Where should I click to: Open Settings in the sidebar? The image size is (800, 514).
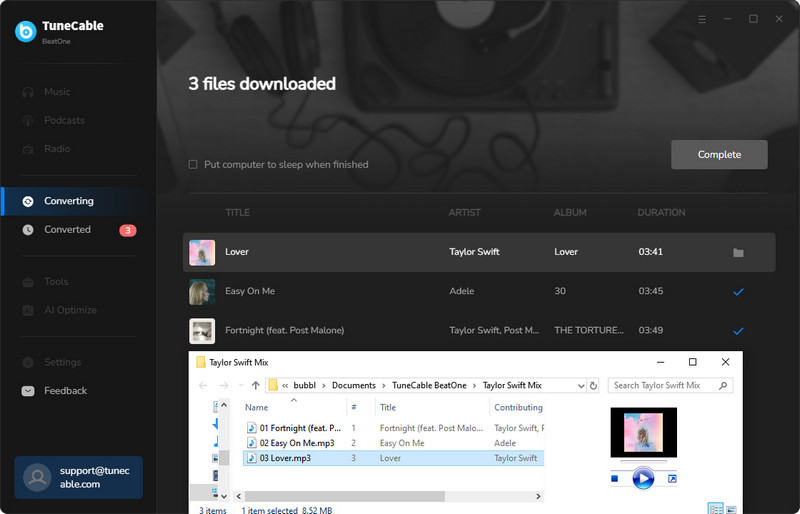[x=62, y=362]
